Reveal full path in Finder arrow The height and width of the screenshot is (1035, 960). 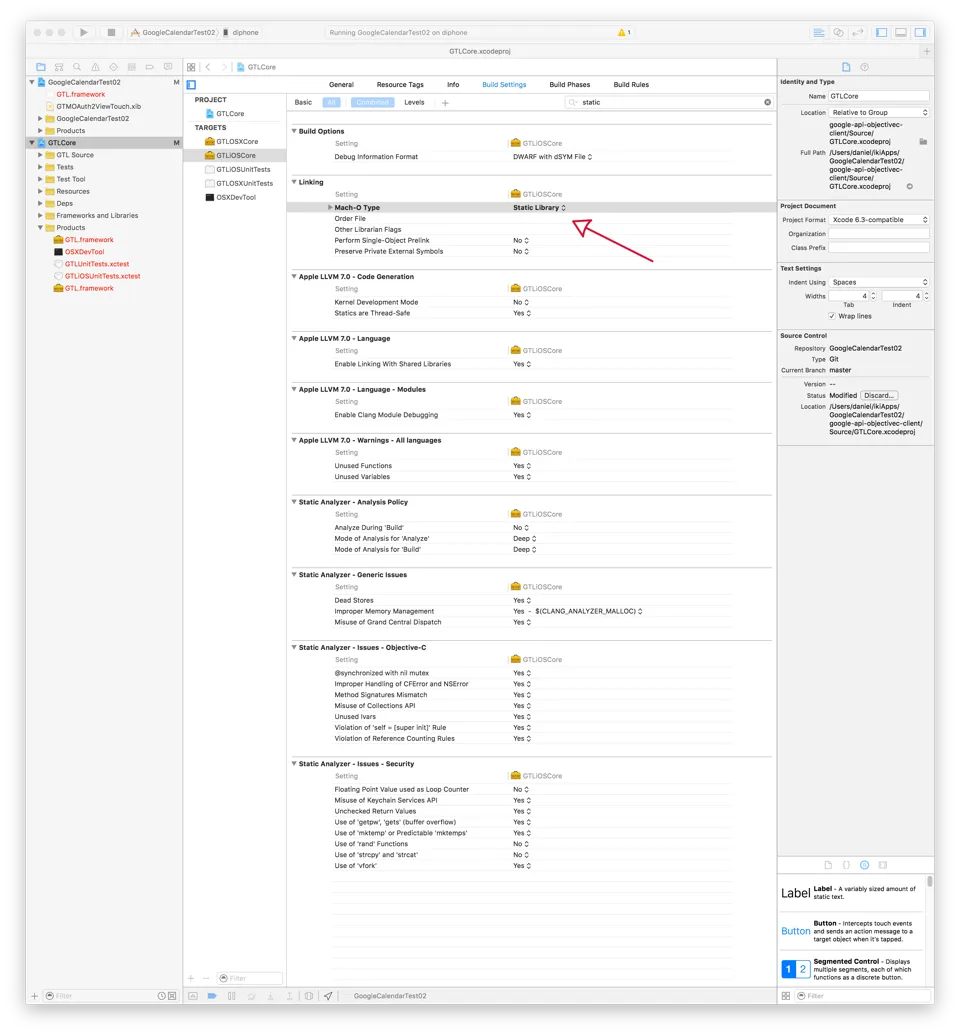tap(909, 186)
